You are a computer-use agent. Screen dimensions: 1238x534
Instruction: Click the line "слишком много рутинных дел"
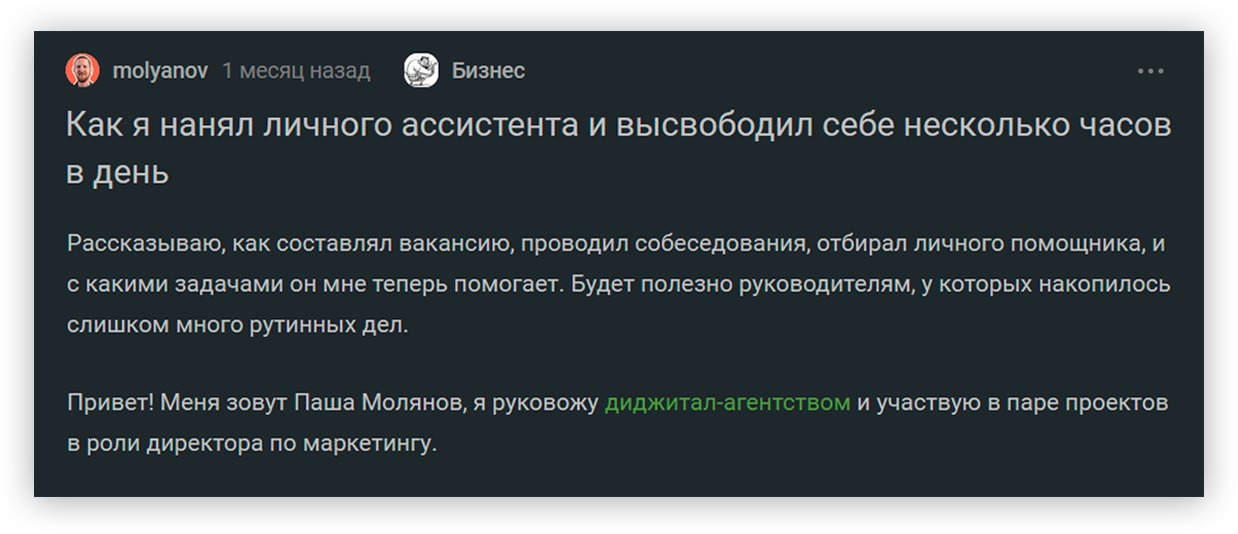(237, 326)
